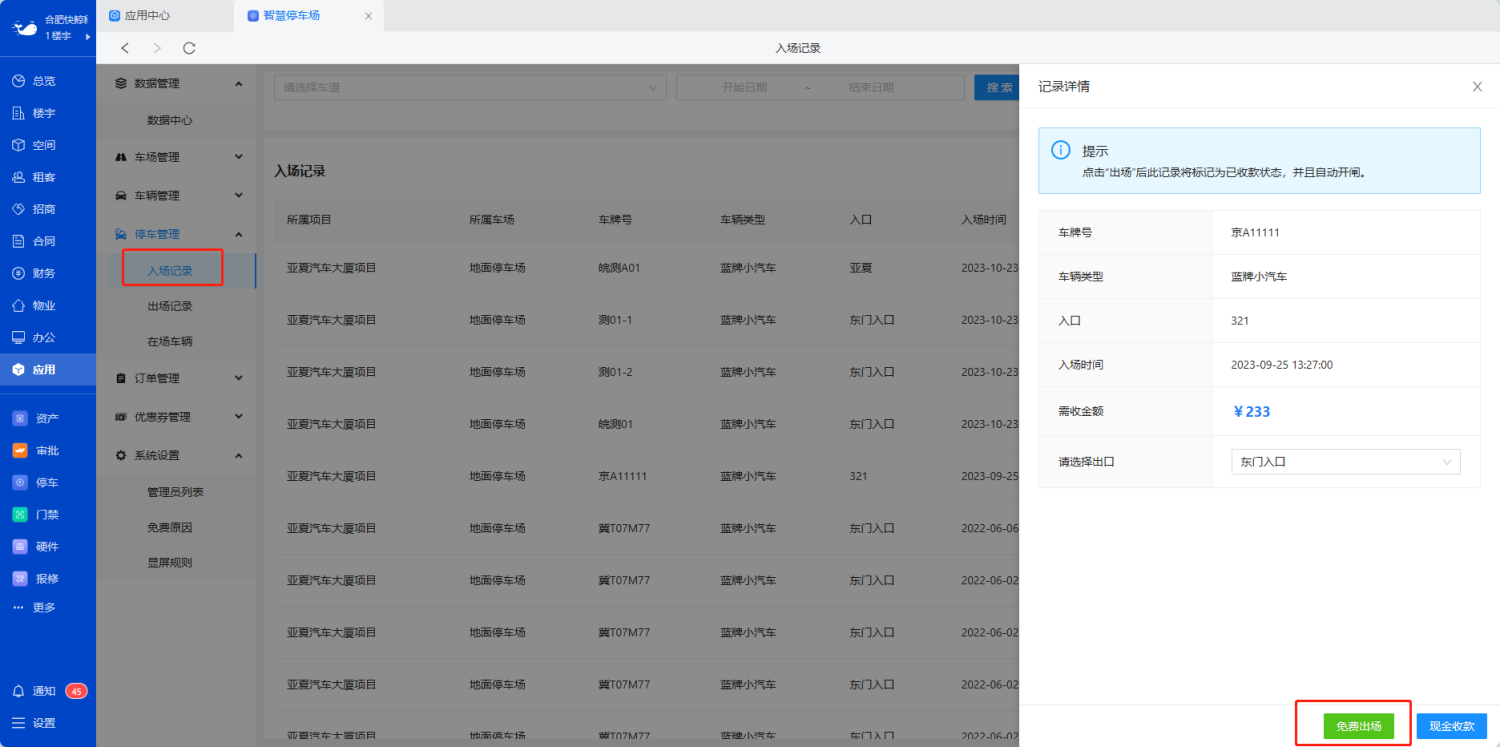Open the 审批 approval app
This screenshot has height=747, width=1500.
35,450
